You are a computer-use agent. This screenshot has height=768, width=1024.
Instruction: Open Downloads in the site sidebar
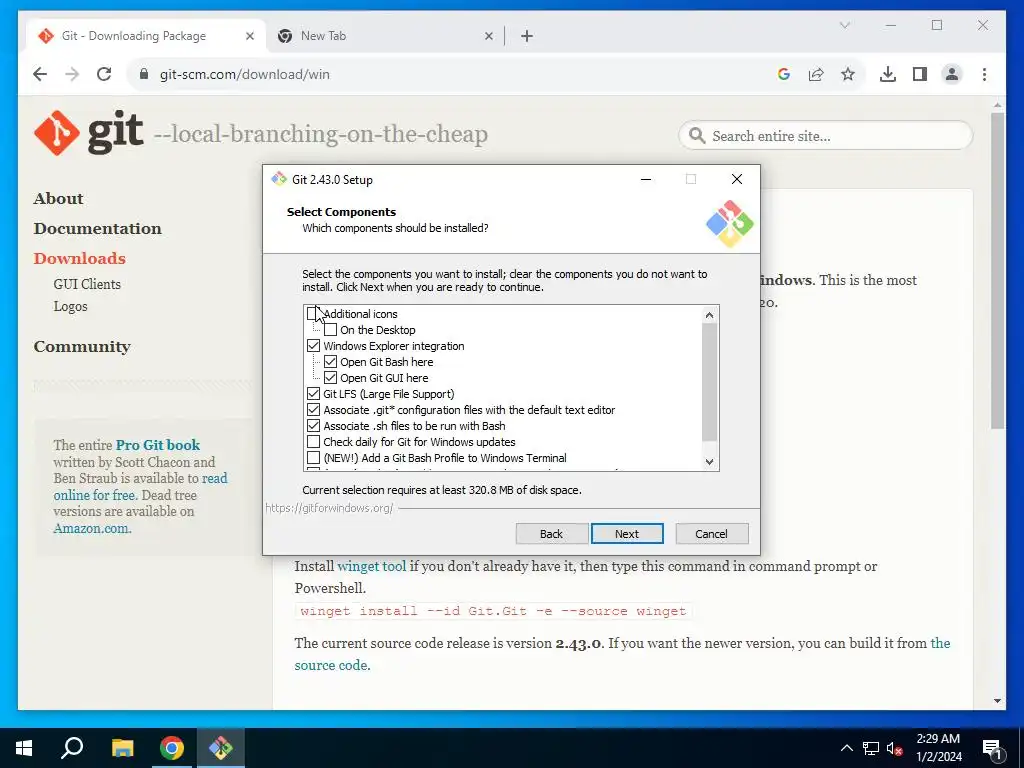tap(80, 259)
